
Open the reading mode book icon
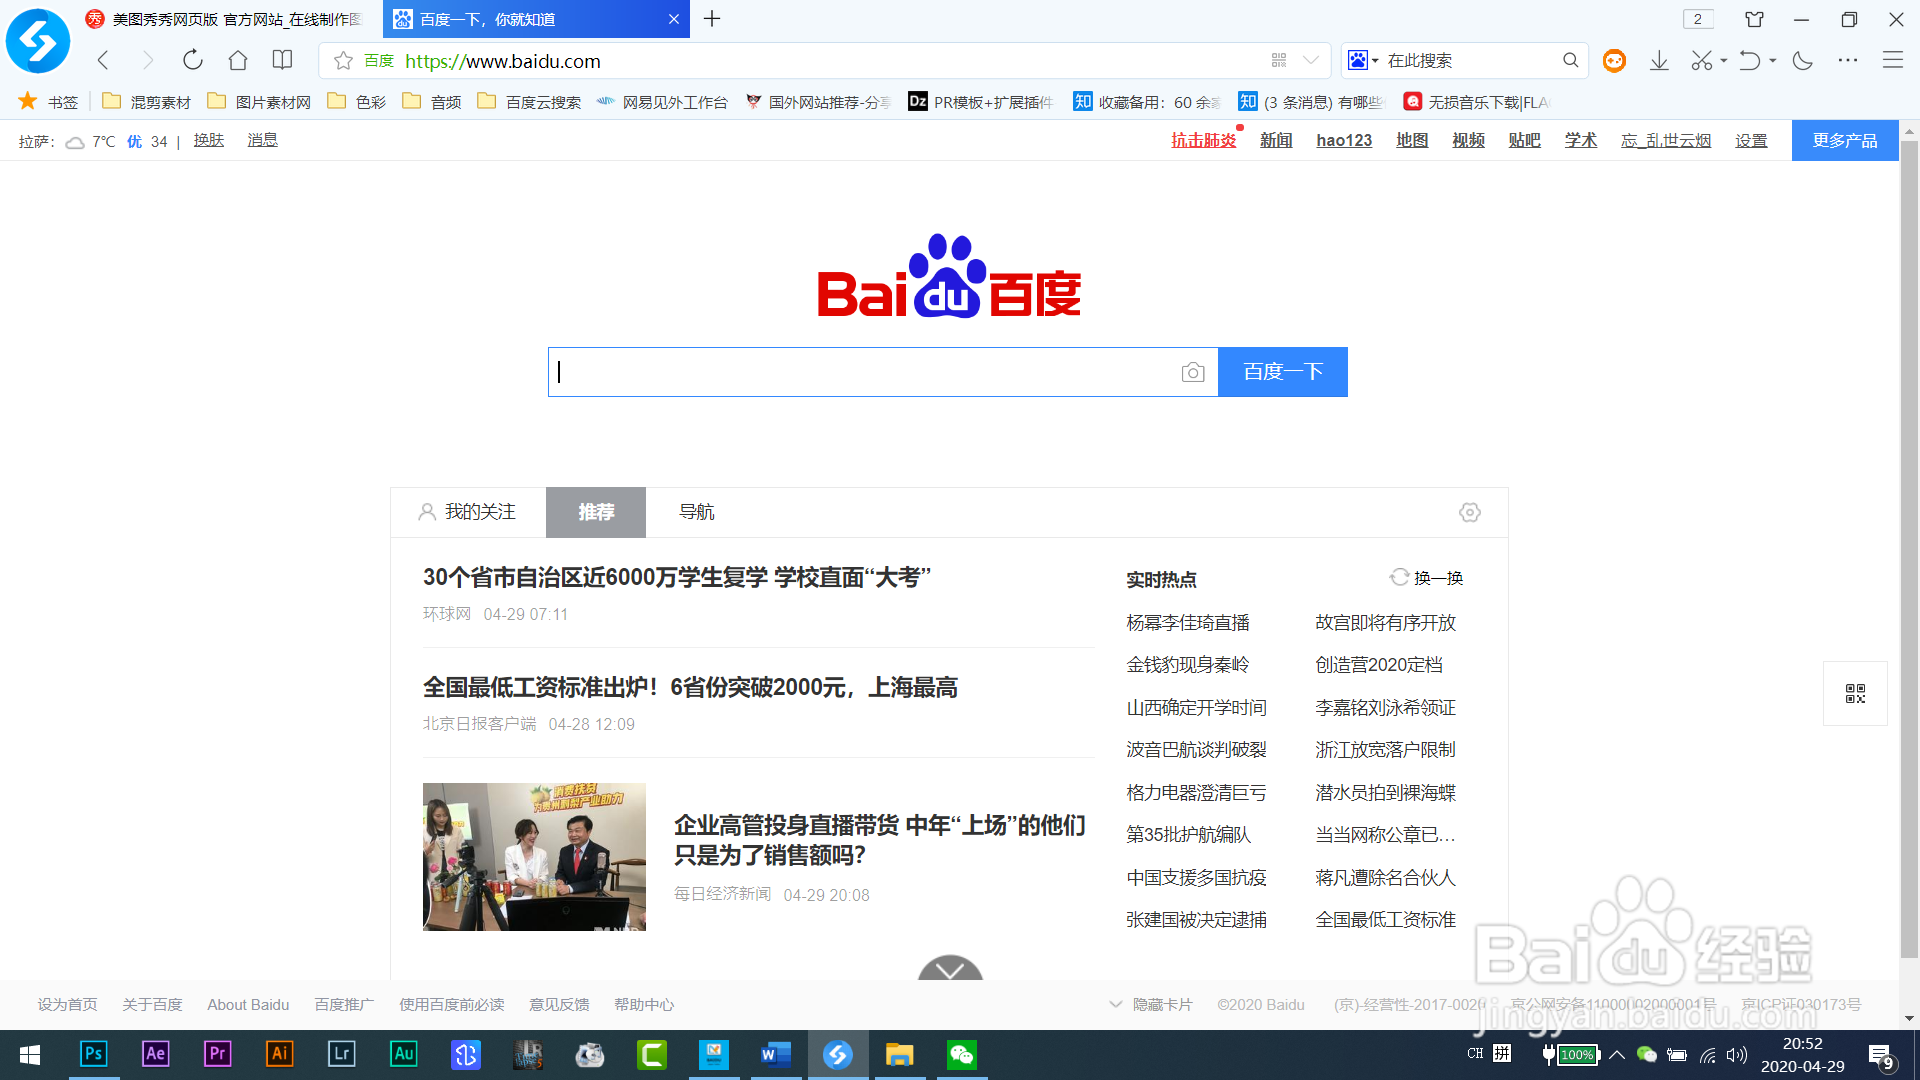283,61
